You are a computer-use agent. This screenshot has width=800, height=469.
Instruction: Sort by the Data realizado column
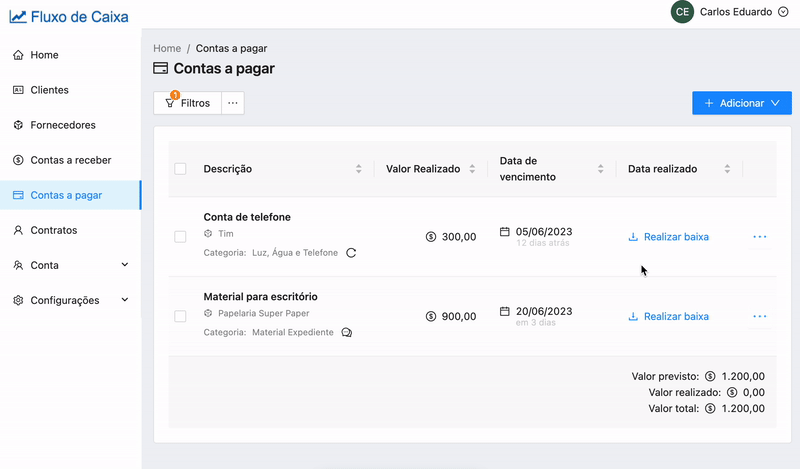pos(727,169)
